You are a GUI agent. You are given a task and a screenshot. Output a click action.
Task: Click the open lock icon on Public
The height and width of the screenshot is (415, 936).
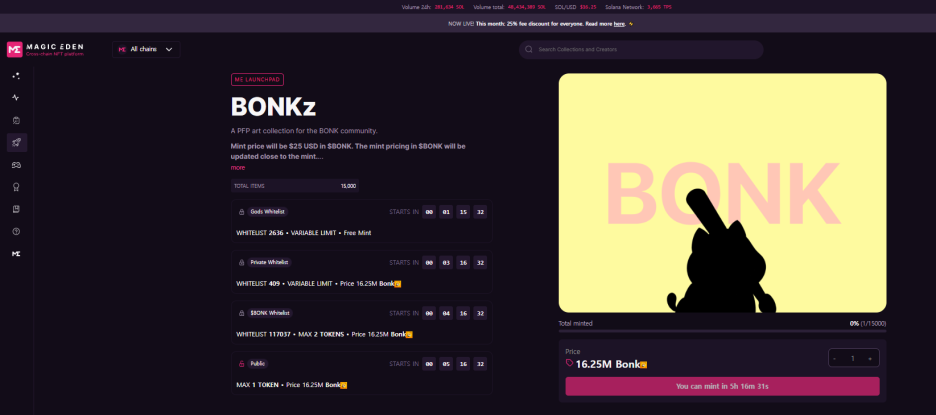pos(241,364)
